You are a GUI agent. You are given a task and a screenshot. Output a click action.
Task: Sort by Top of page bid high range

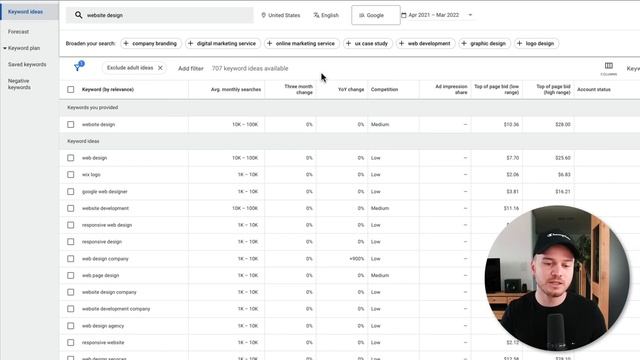pyautogui.click(x=553, y=89)
